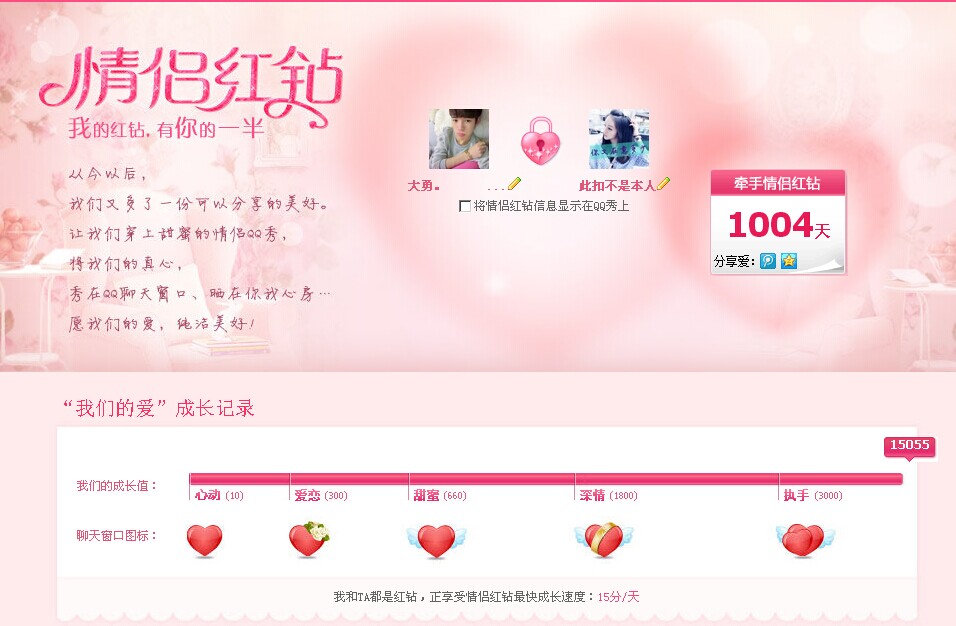Open the female avatar photo
Image resolution: width=956 pixels, height=626 pixels.
[x=619, y=139]
